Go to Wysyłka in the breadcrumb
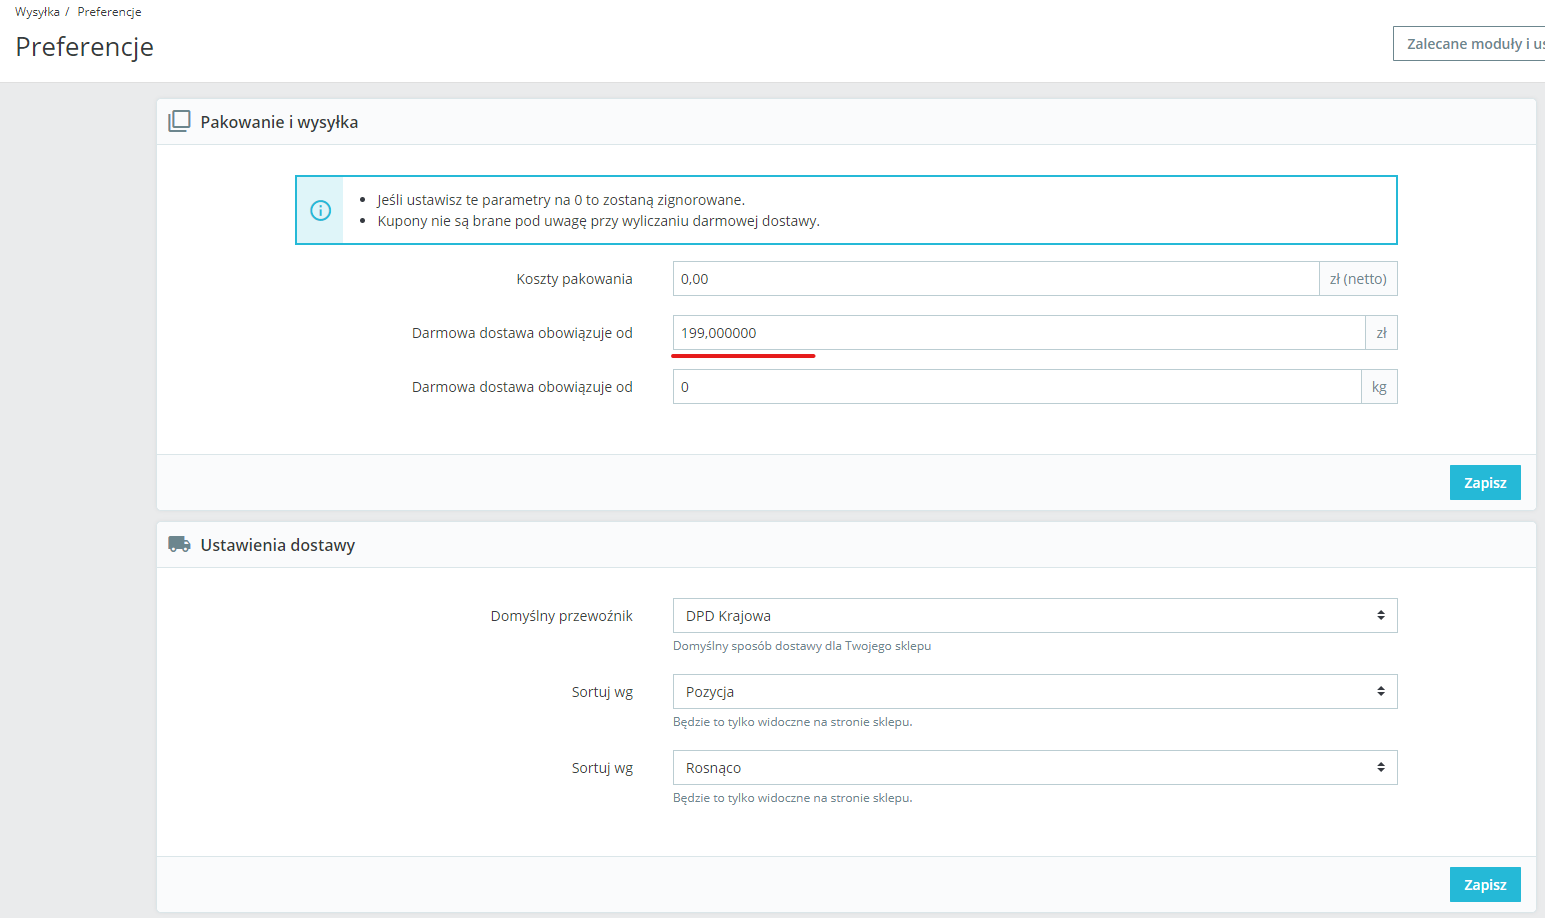 pyautogui.click(x=37, y=12)
